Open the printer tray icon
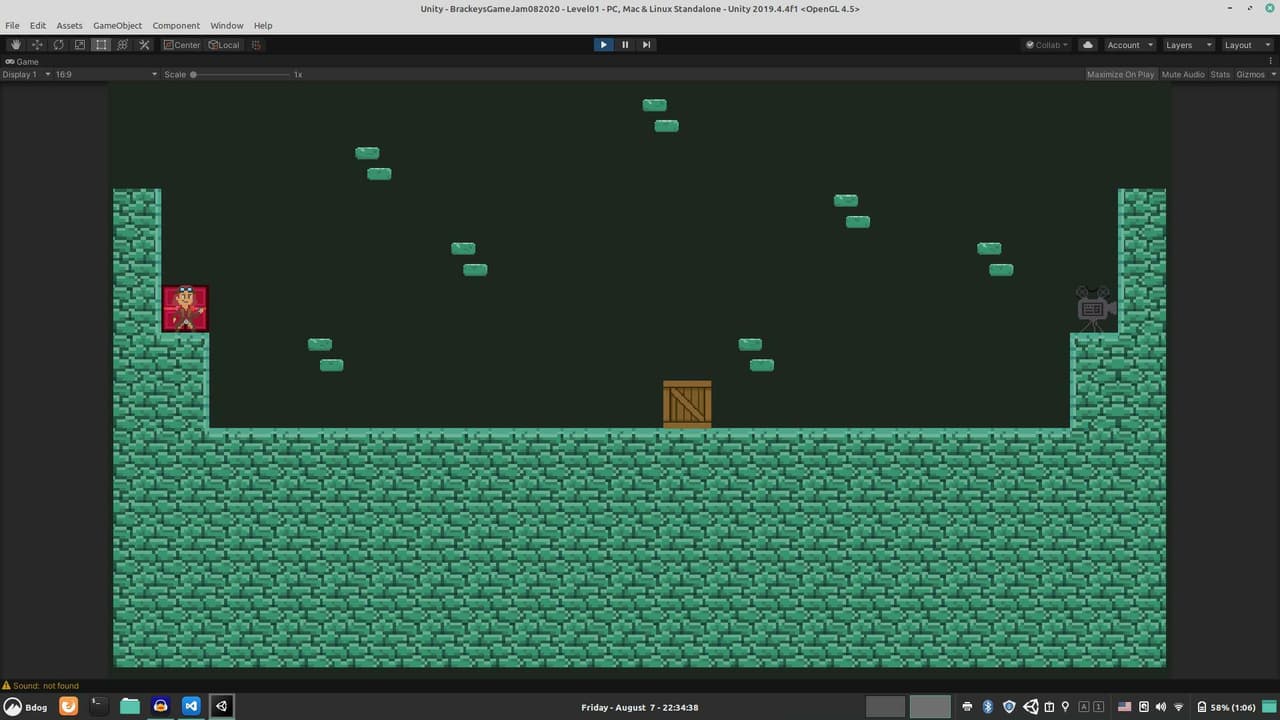 coord(967,707)
